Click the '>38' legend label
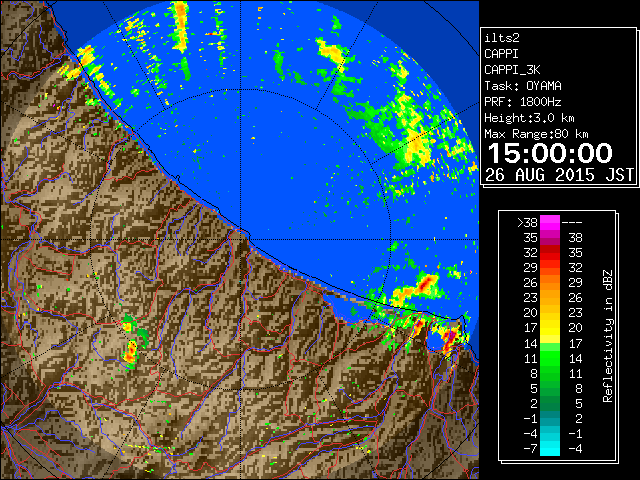 pyautogui.click(x=527, y=223)
